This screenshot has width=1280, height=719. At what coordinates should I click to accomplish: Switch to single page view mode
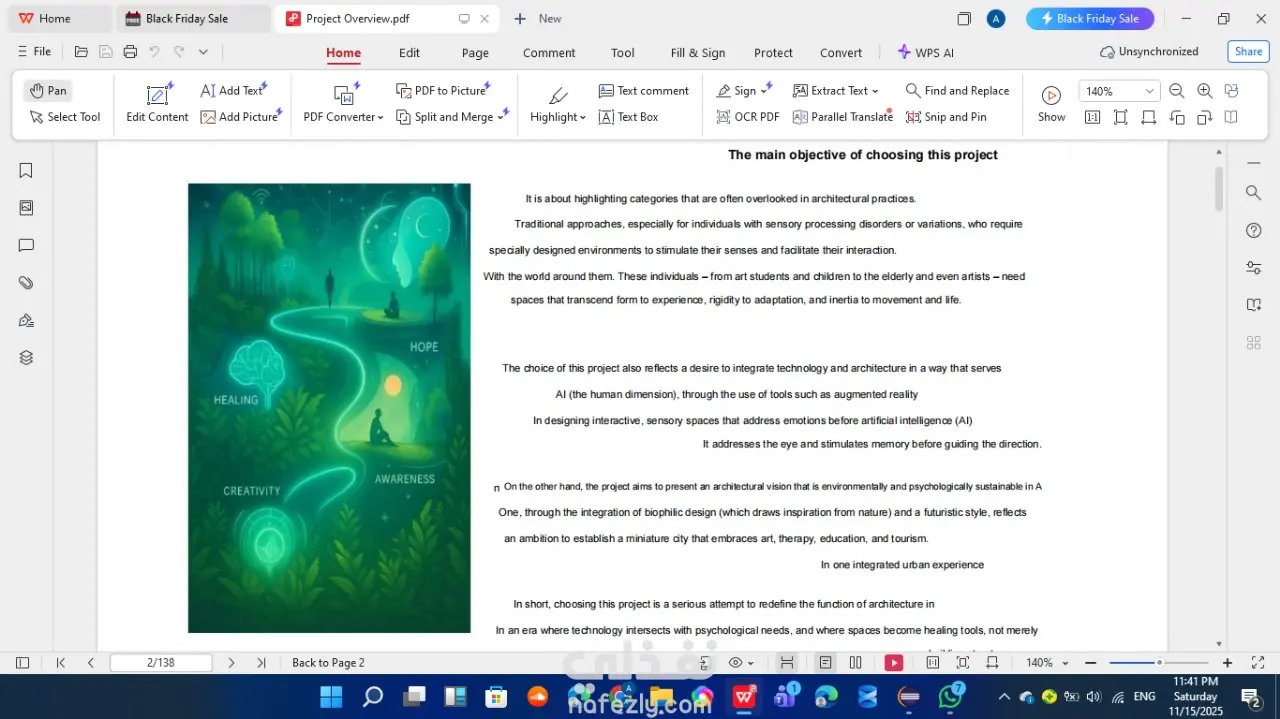tap(825, 663)
